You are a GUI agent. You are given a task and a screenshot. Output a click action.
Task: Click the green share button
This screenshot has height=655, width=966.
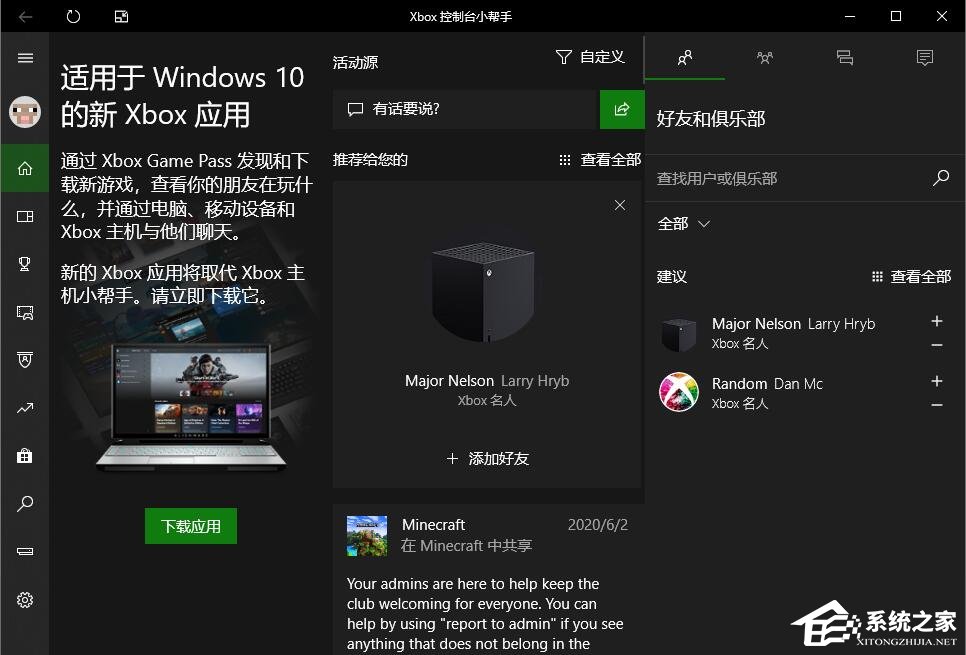point(622,110)
